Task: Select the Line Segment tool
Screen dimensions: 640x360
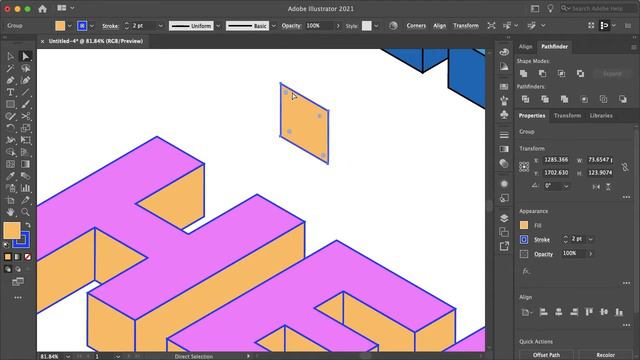Action: [x=25, y=92]
